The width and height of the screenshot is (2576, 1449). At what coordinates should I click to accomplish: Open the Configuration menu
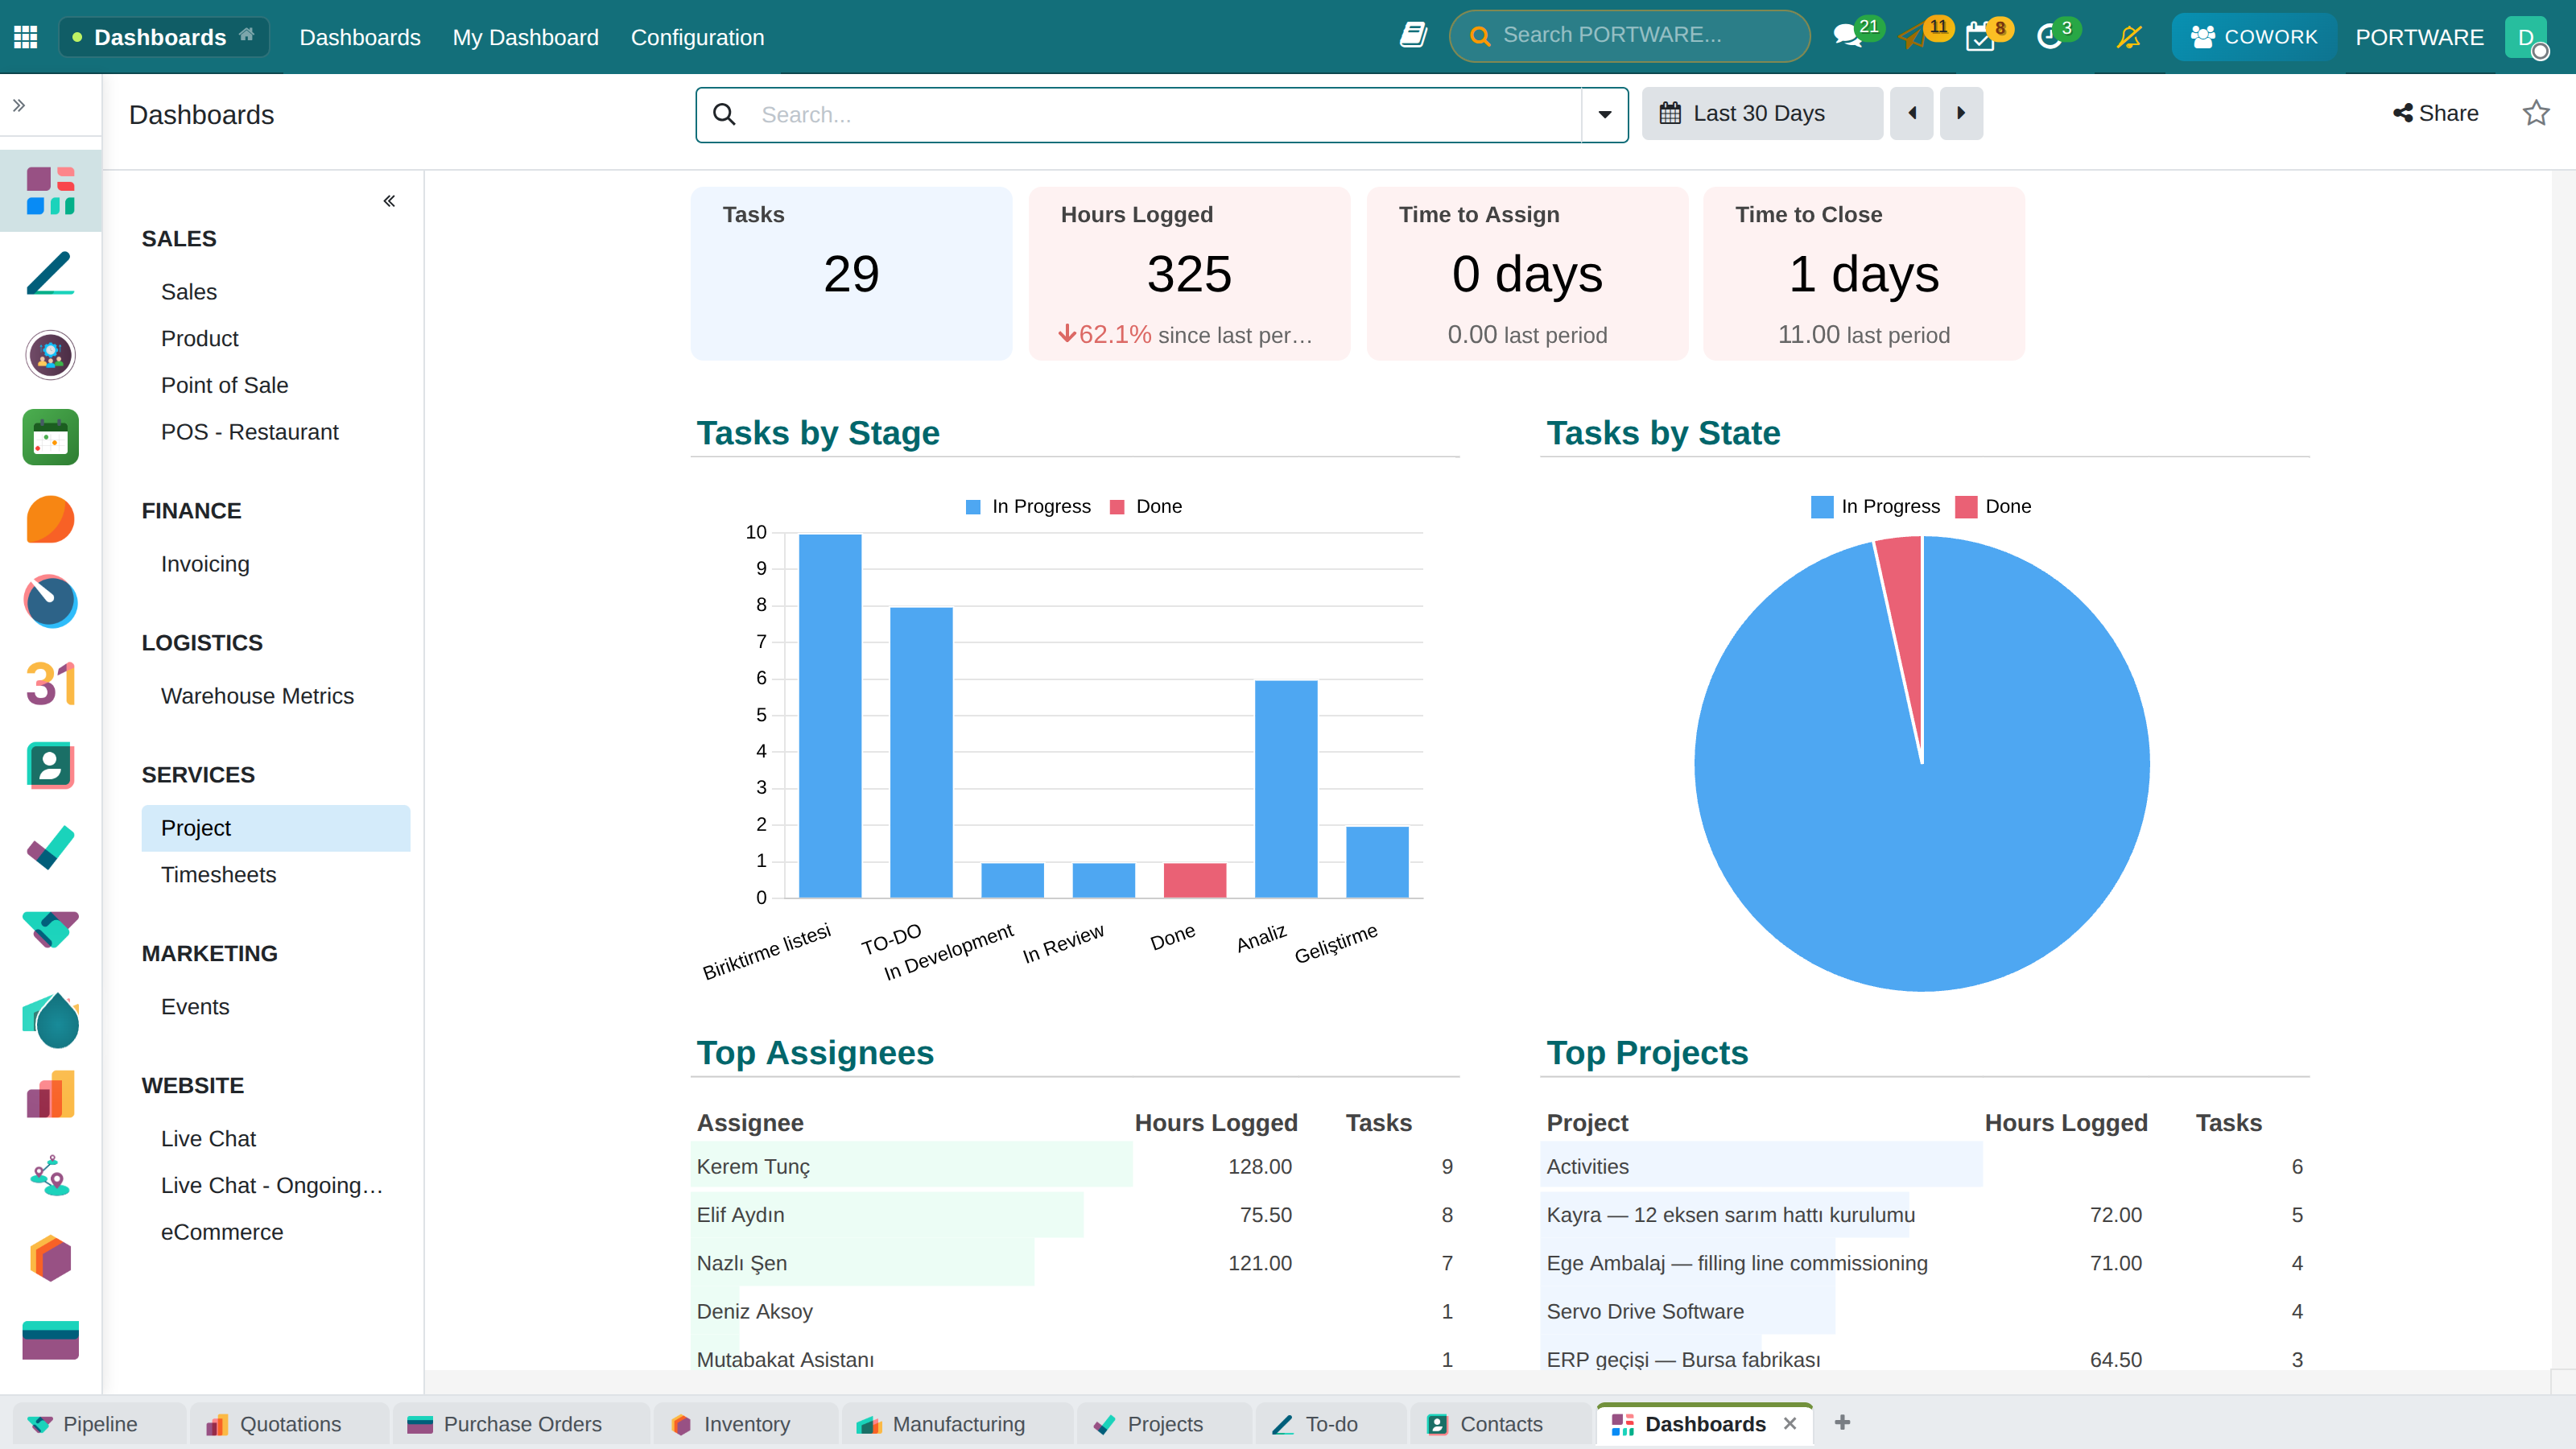(697, 37)
